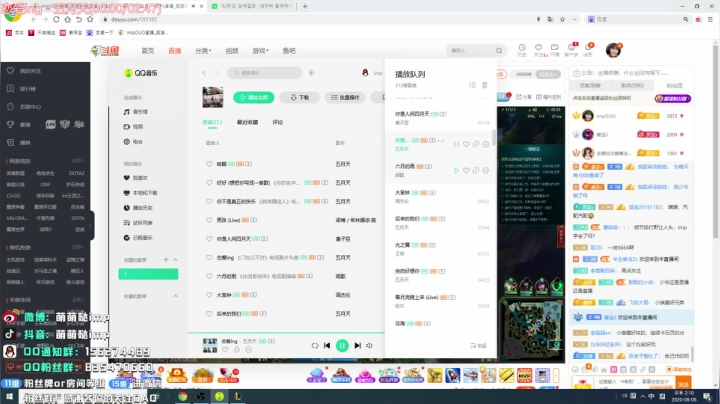Open Douyu history clock icon in header
Image resolution: width=720 pixels, height=404 pixels.
pos(522,50)
